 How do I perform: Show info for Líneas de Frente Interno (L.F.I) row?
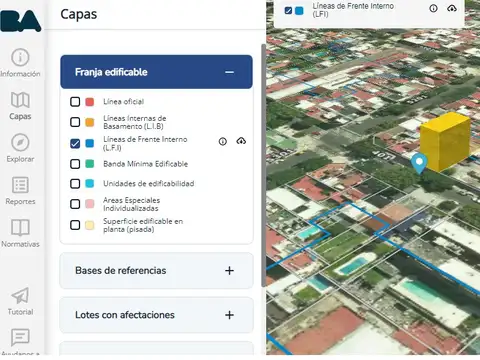(x=223, y=141)
